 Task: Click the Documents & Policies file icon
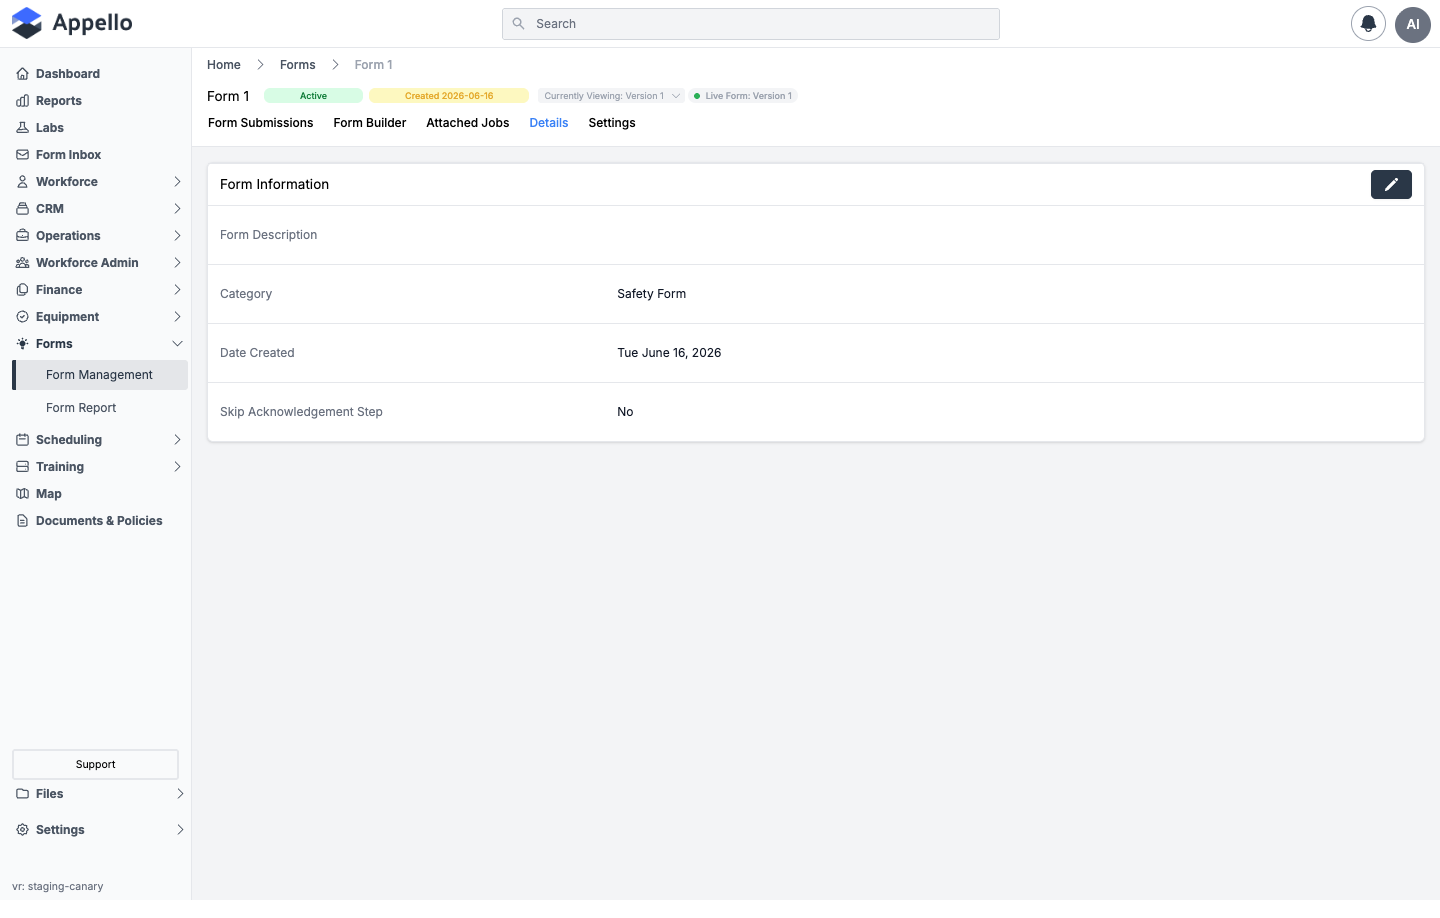22,521
